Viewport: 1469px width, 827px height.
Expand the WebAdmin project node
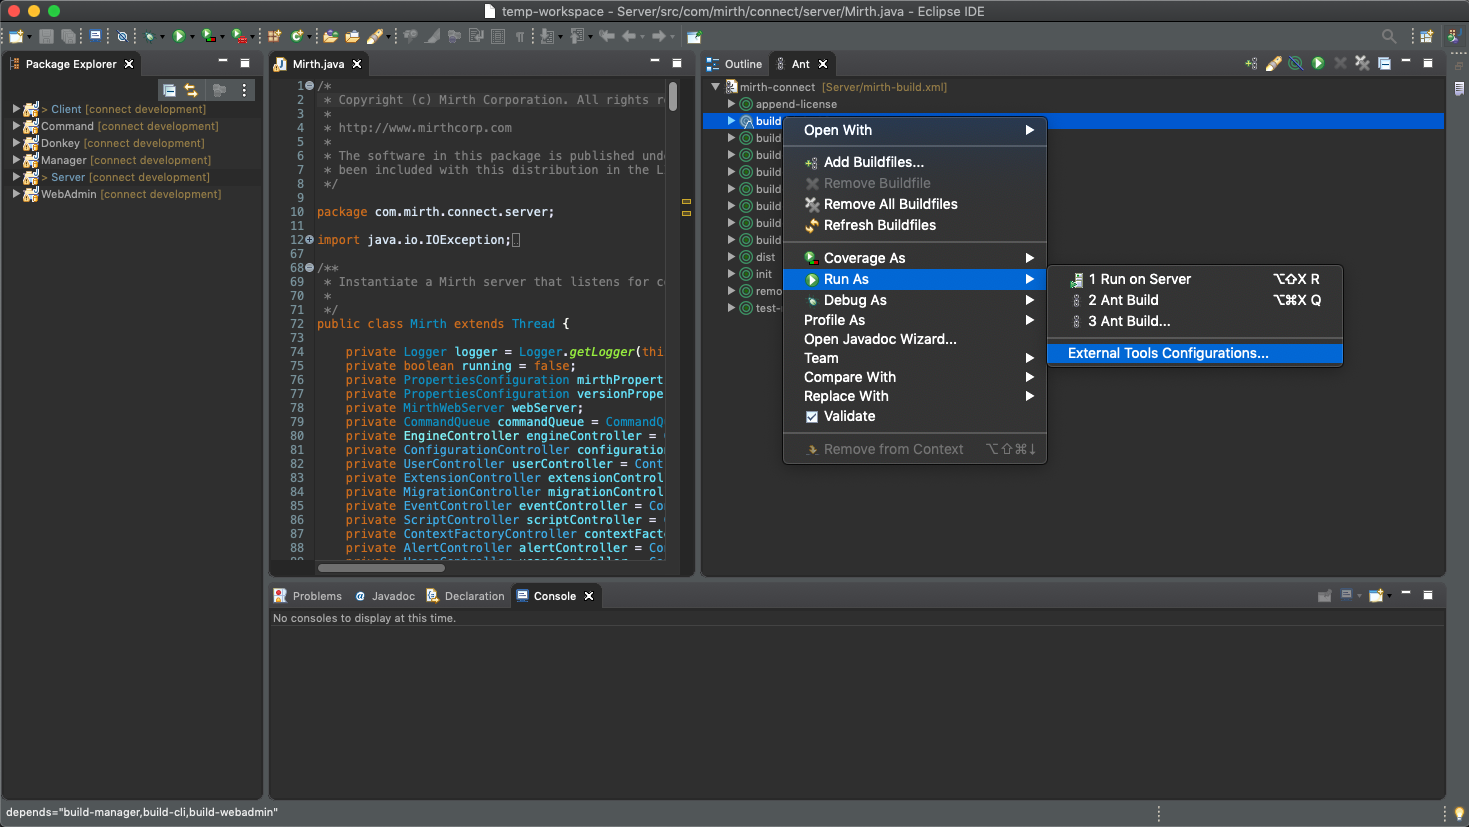click(x=16, y=194)
